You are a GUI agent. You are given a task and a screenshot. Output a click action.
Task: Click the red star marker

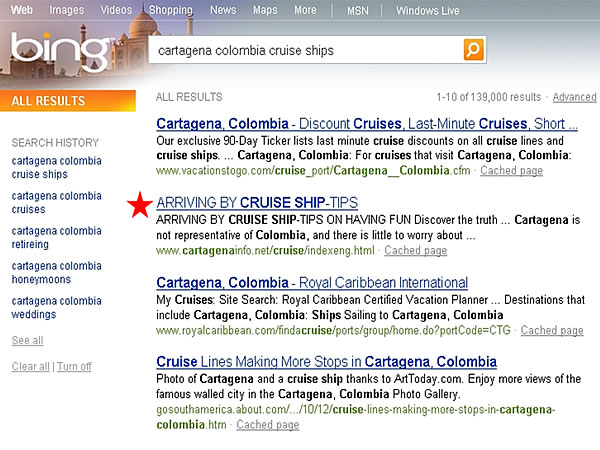point(140,205)
